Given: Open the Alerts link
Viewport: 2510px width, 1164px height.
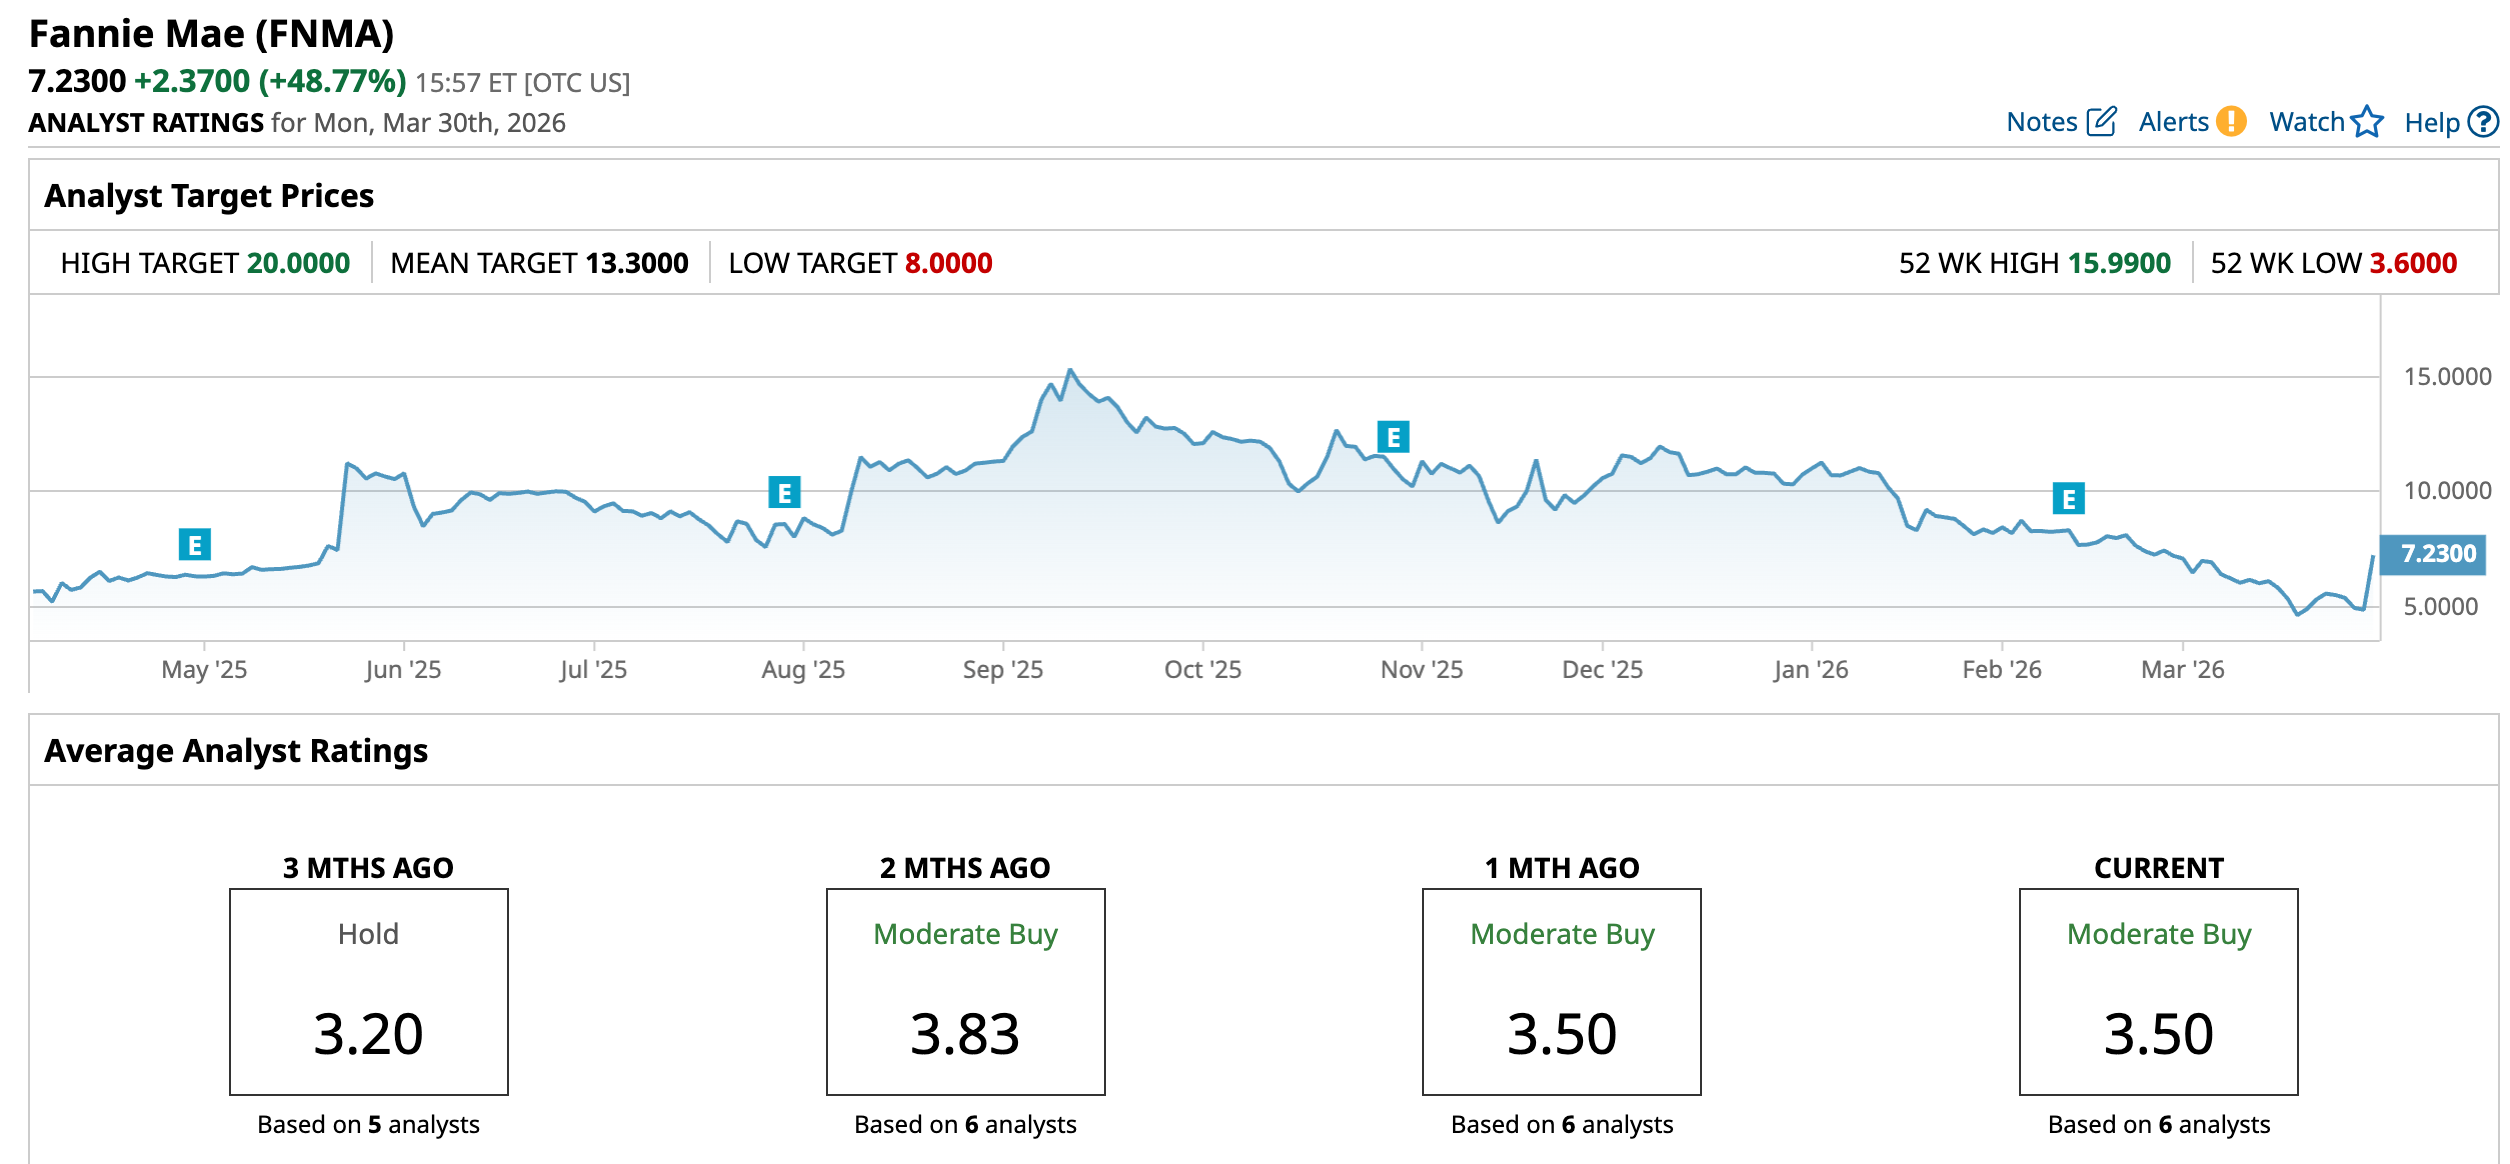Looking at the screenshot, I should click(2173, 122).
